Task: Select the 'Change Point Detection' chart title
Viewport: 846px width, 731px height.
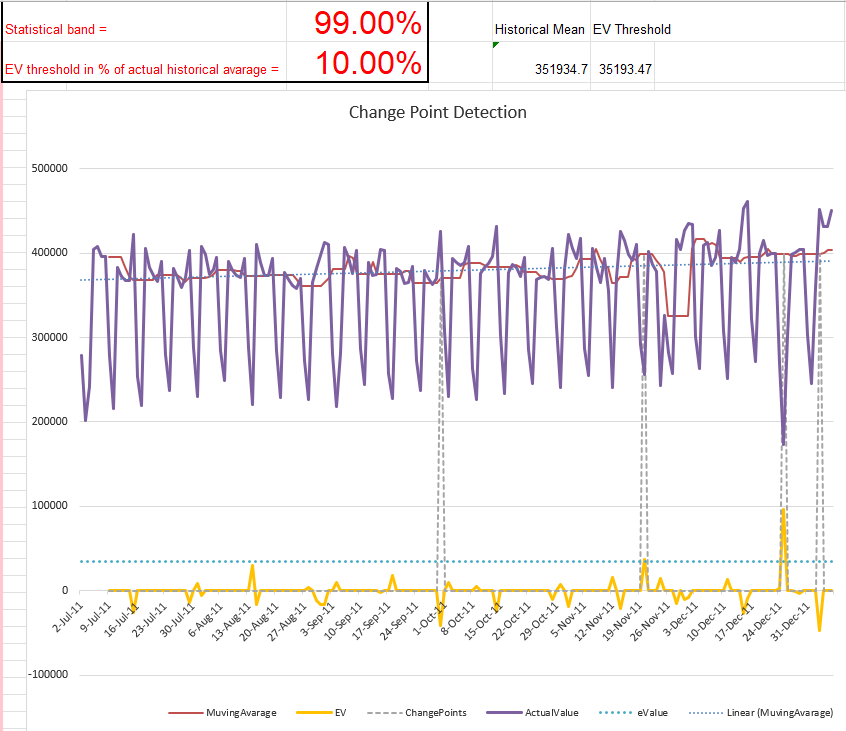Action: 438,112
